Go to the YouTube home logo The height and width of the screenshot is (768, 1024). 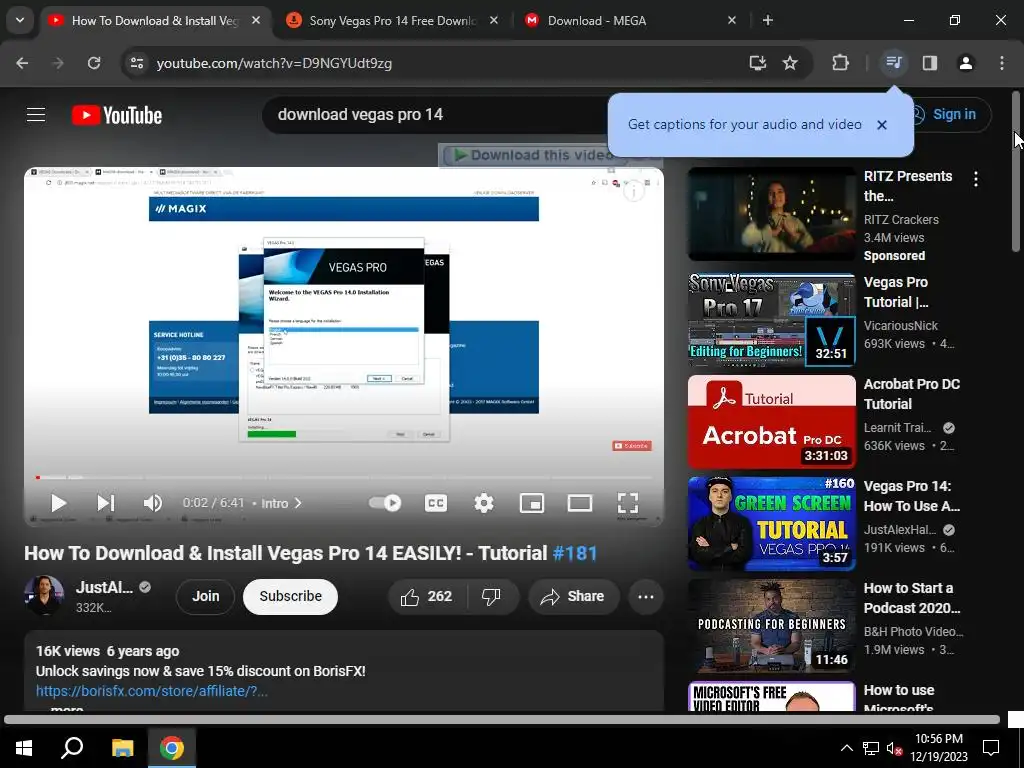coord(117,115)
